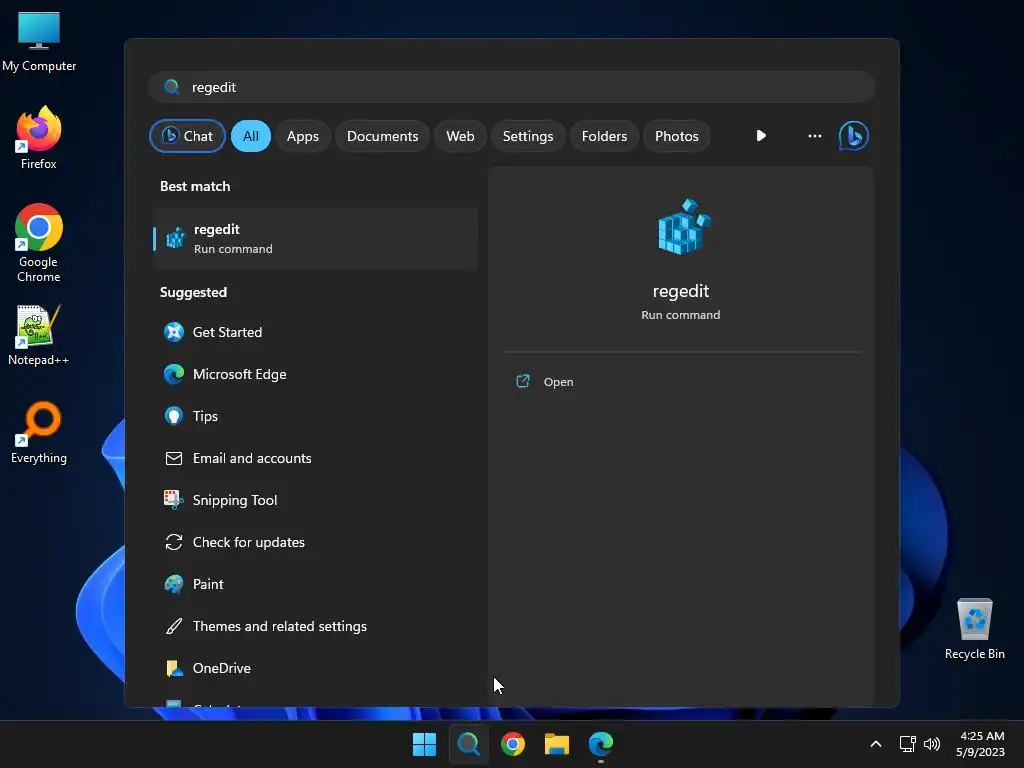Select the Notepad++ desktop shortcut
Screen dimensions: 1024x768
coord(38,335)
